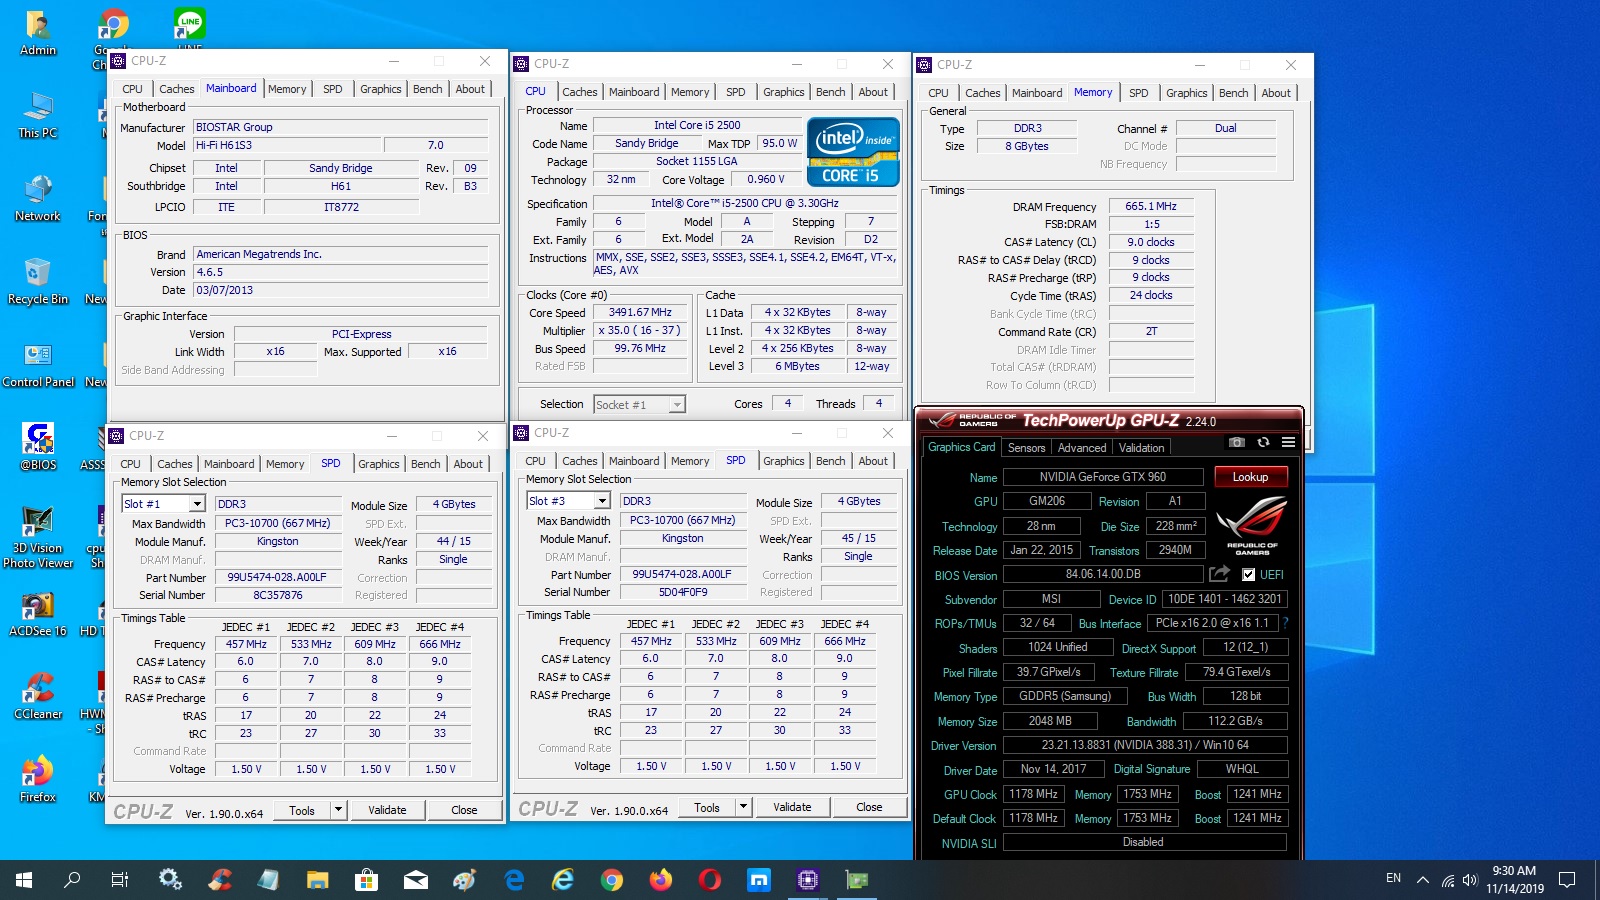Click the GPU-Z card icon on the taskbar

point(857,880)
